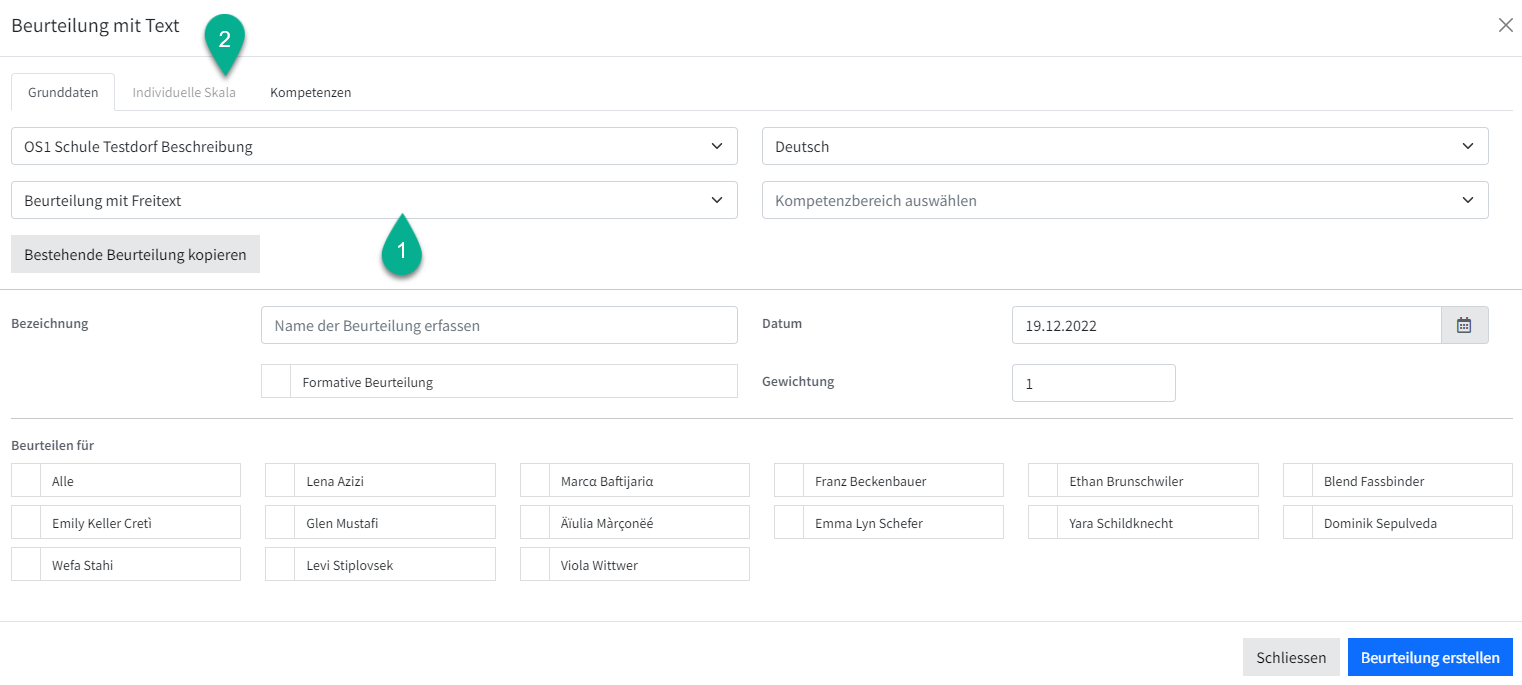1522x685 pixels.
Task: Select Franz Beckenbauer checkbox
Action: (x=789, y=480)
